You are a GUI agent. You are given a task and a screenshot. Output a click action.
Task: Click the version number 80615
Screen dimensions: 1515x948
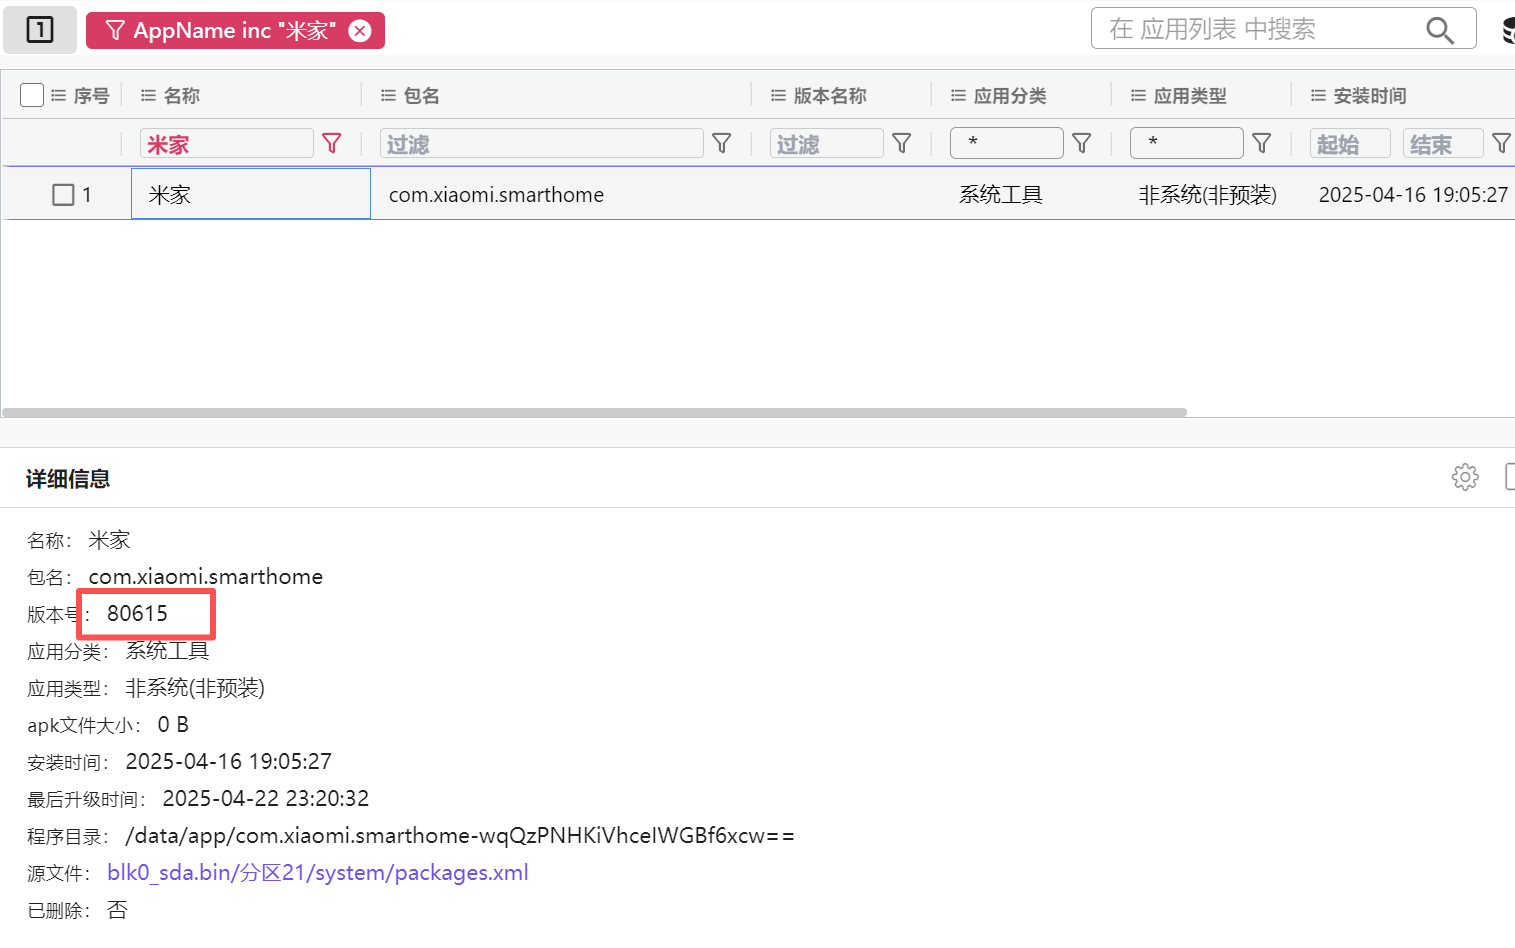click(138, 614)
